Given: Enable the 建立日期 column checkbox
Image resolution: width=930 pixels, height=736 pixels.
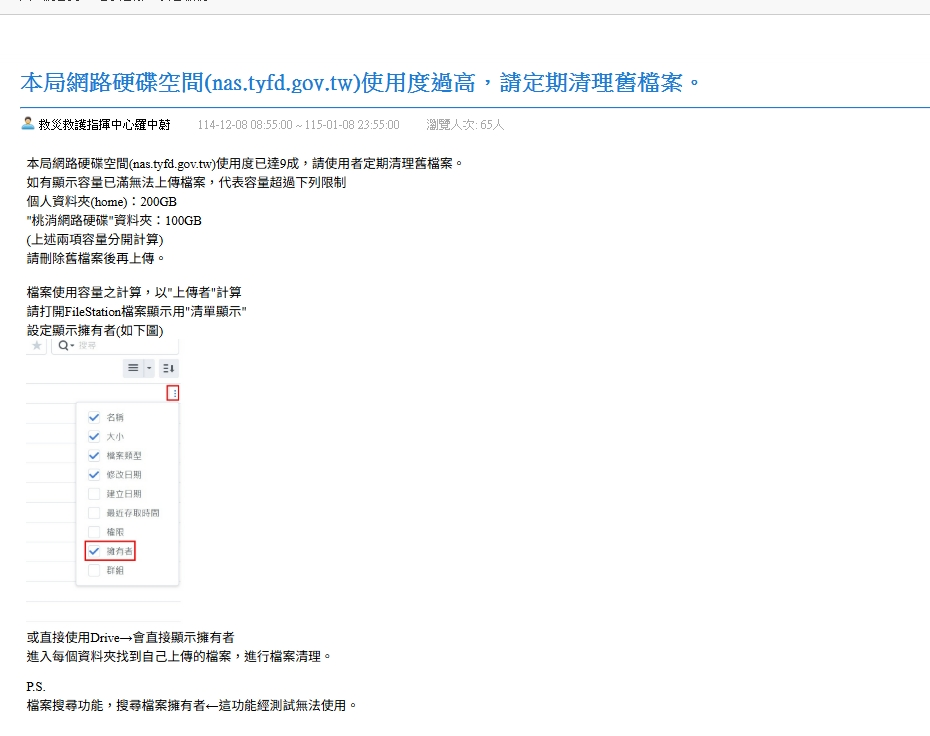Looking at the screenshot, I should [x=94, y=494].
